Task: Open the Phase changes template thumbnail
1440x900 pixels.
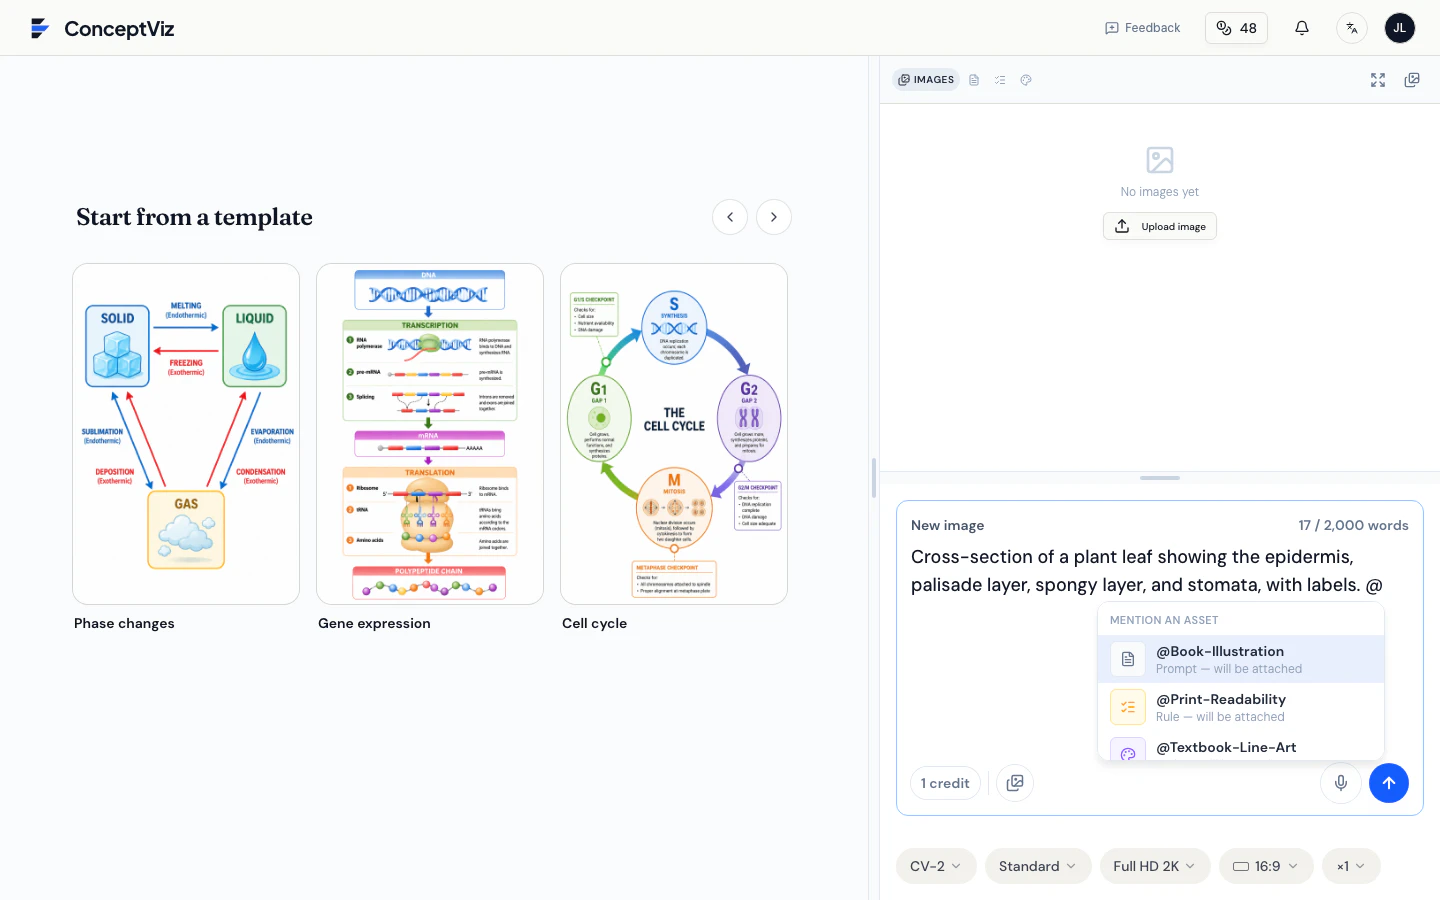Action: pos(186,434)
